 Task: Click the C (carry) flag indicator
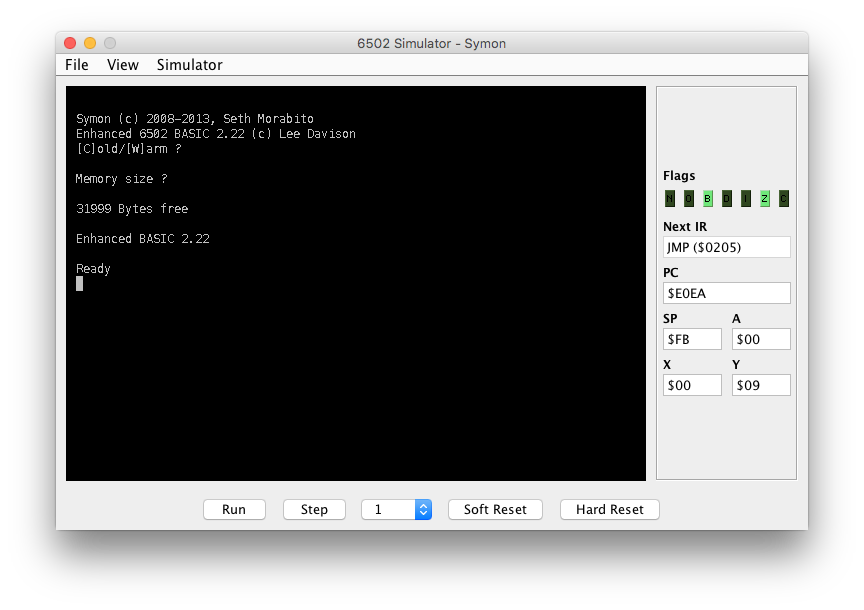point(784,198)
